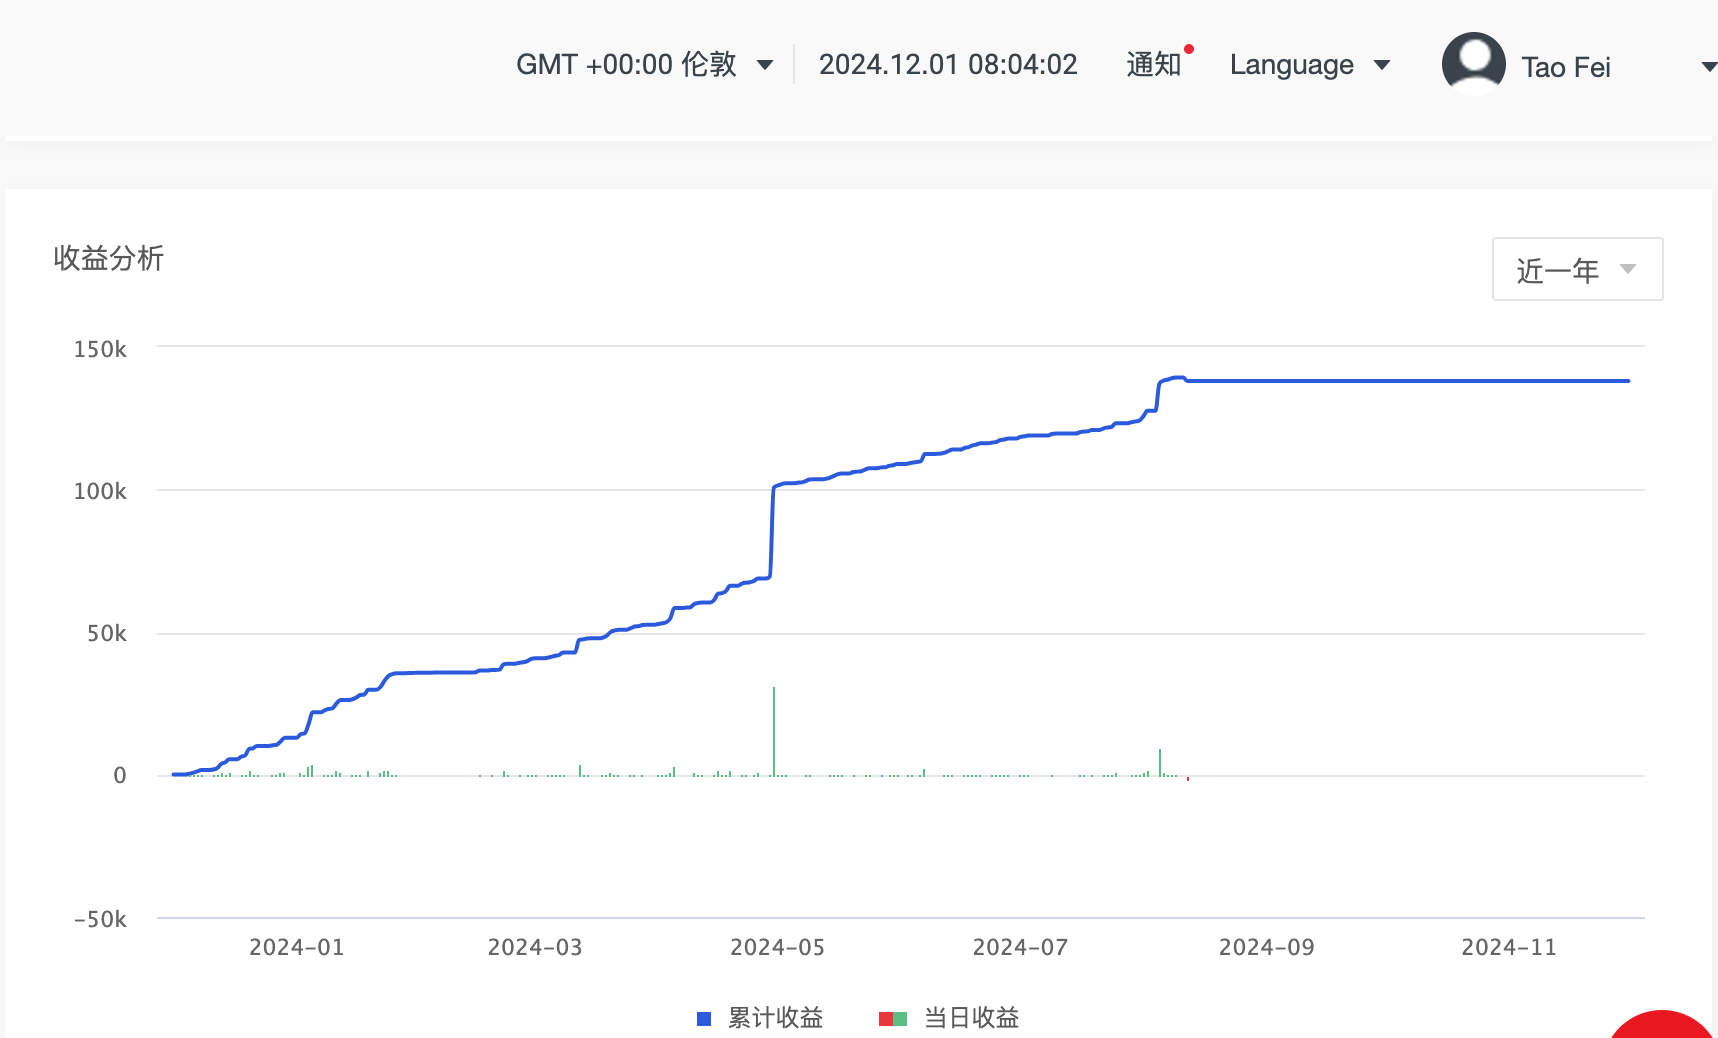Toggle the 当日收益 series legend label
1718x1038 pixels.
[x=971, y=1018]
